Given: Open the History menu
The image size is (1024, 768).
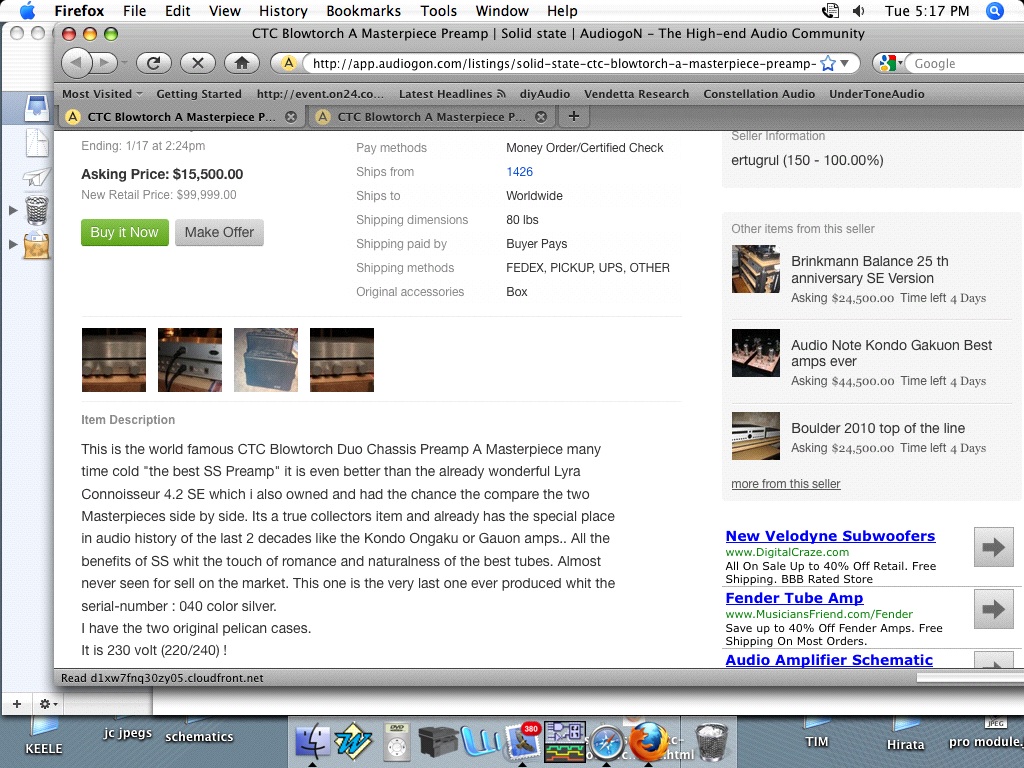Looking at the screenshot, I should pos(283,11).
